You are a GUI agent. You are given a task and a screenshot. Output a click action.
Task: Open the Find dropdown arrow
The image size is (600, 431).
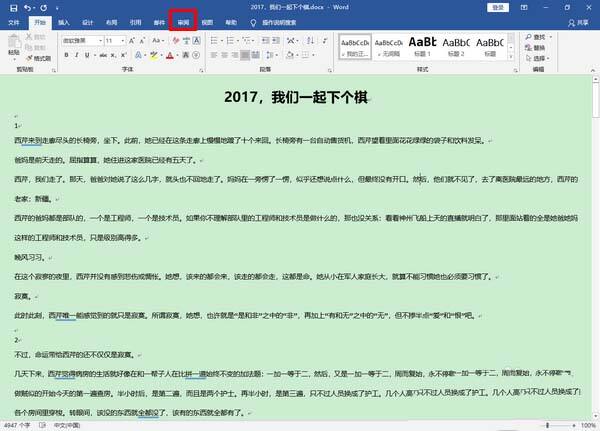tap(551, 37)
